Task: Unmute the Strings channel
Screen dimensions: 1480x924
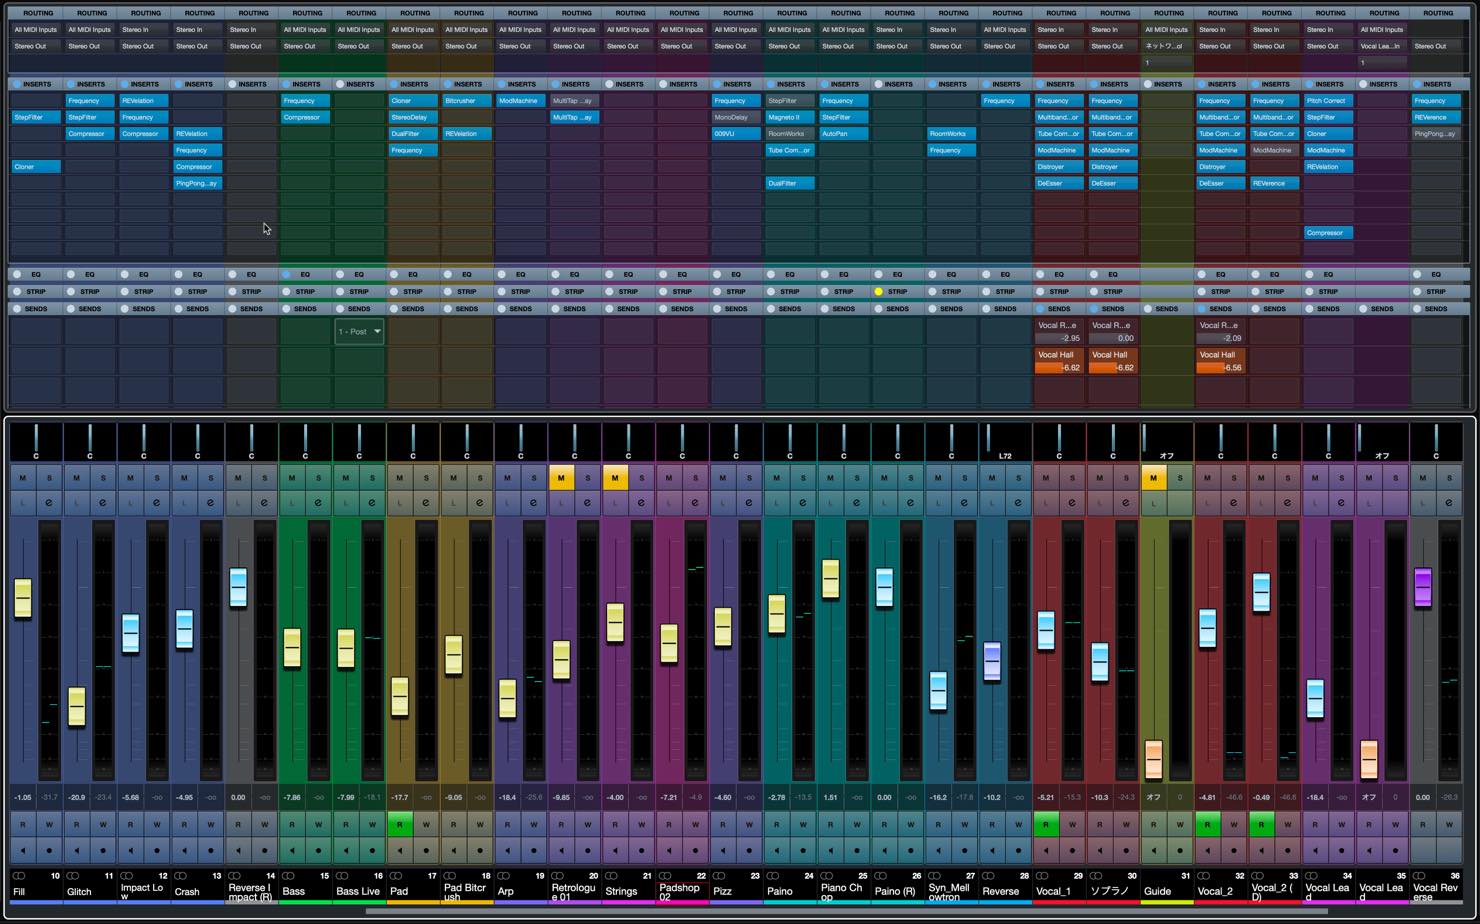Action: (x=615, y=478)
